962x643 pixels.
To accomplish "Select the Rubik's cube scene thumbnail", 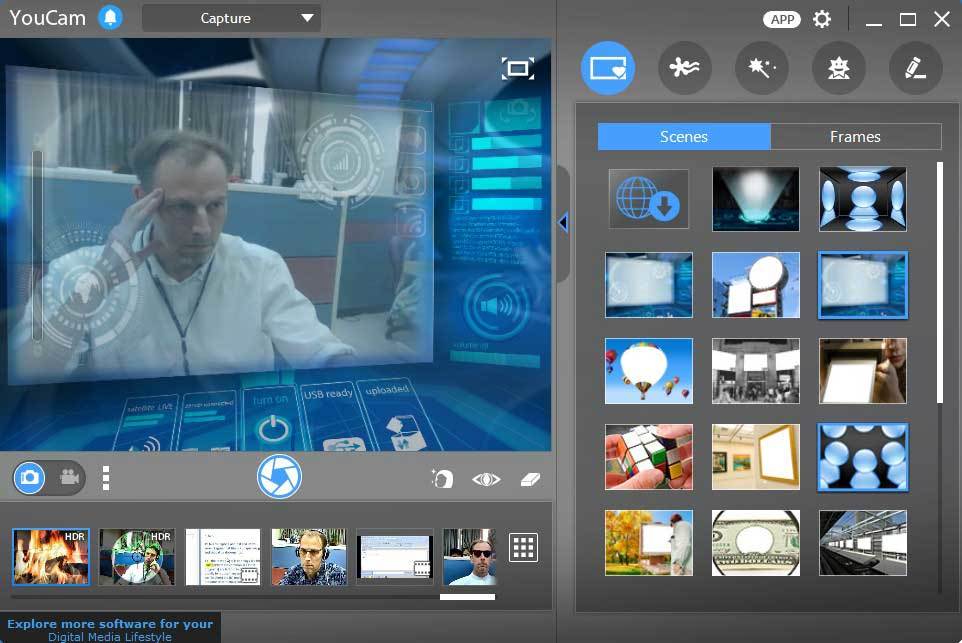I will pos(648,459).
